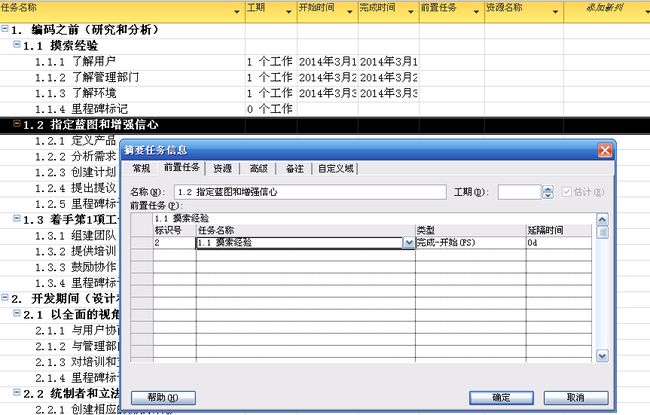Switch to the 资源 tab
Image resolution: width=650 pixels, height=415 pixels.
(223, 168)
